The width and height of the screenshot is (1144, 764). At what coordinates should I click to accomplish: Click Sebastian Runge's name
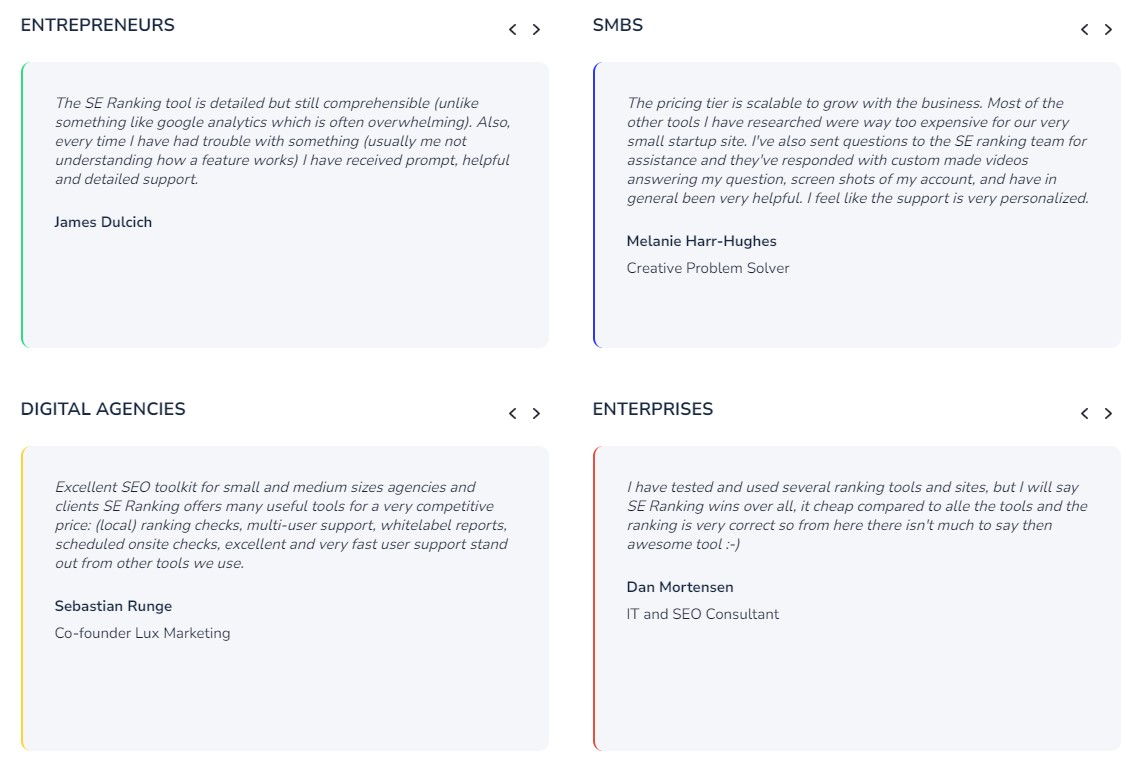(x=113, y=606)
